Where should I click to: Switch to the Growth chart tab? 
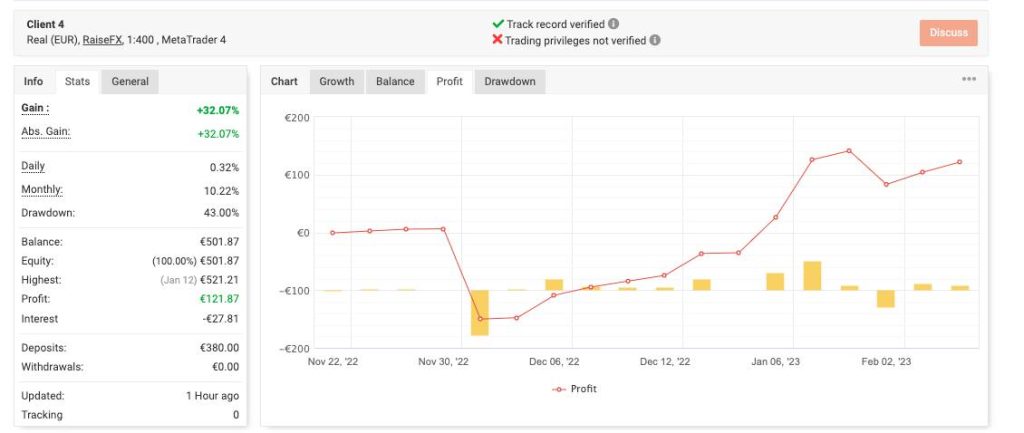(x=336, y=82)
